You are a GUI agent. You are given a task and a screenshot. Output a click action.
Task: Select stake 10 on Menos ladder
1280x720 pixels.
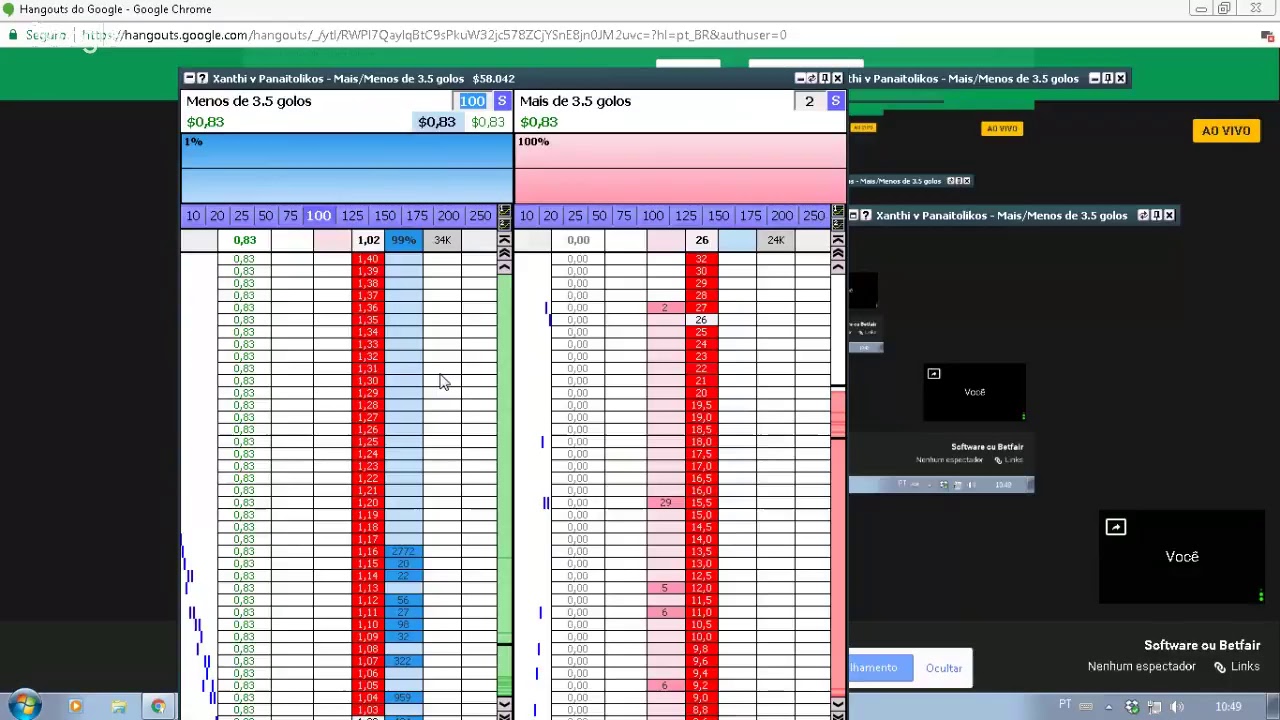point(193,216)
